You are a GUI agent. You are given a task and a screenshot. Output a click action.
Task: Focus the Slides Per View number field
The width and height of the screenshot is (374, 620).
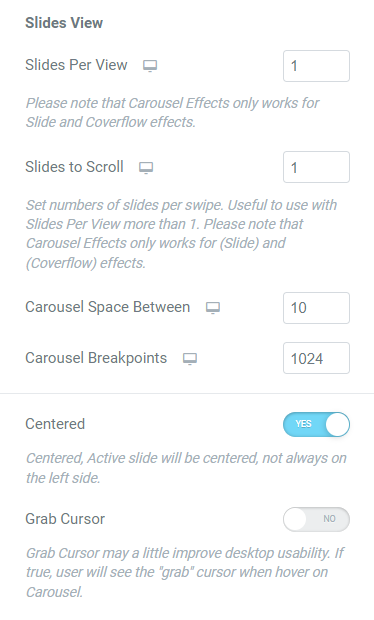[x=316, y=66]
